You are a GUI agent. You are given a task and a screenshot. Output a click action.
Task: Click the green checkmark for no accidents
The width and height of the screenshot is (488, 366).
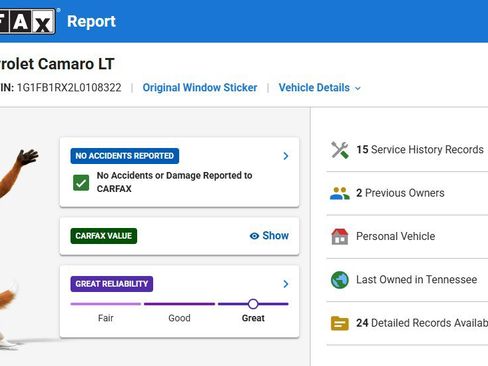[81, 183]
